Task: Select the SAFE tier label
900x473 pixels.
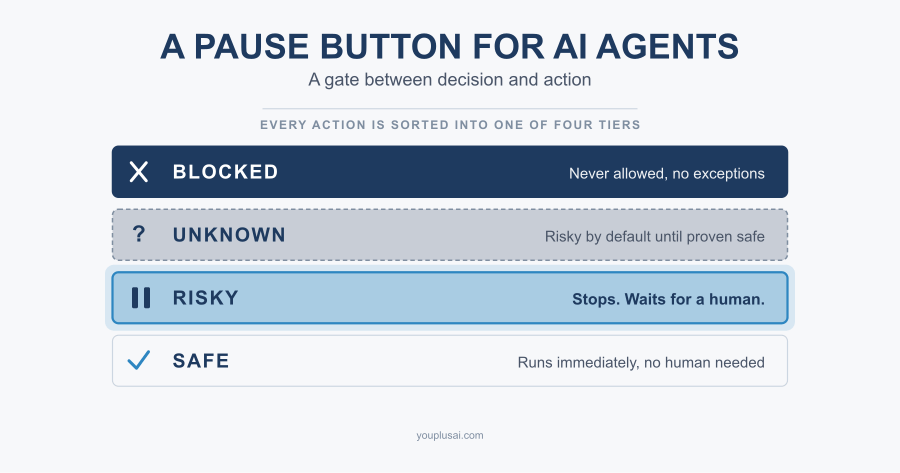Action: 201,361
